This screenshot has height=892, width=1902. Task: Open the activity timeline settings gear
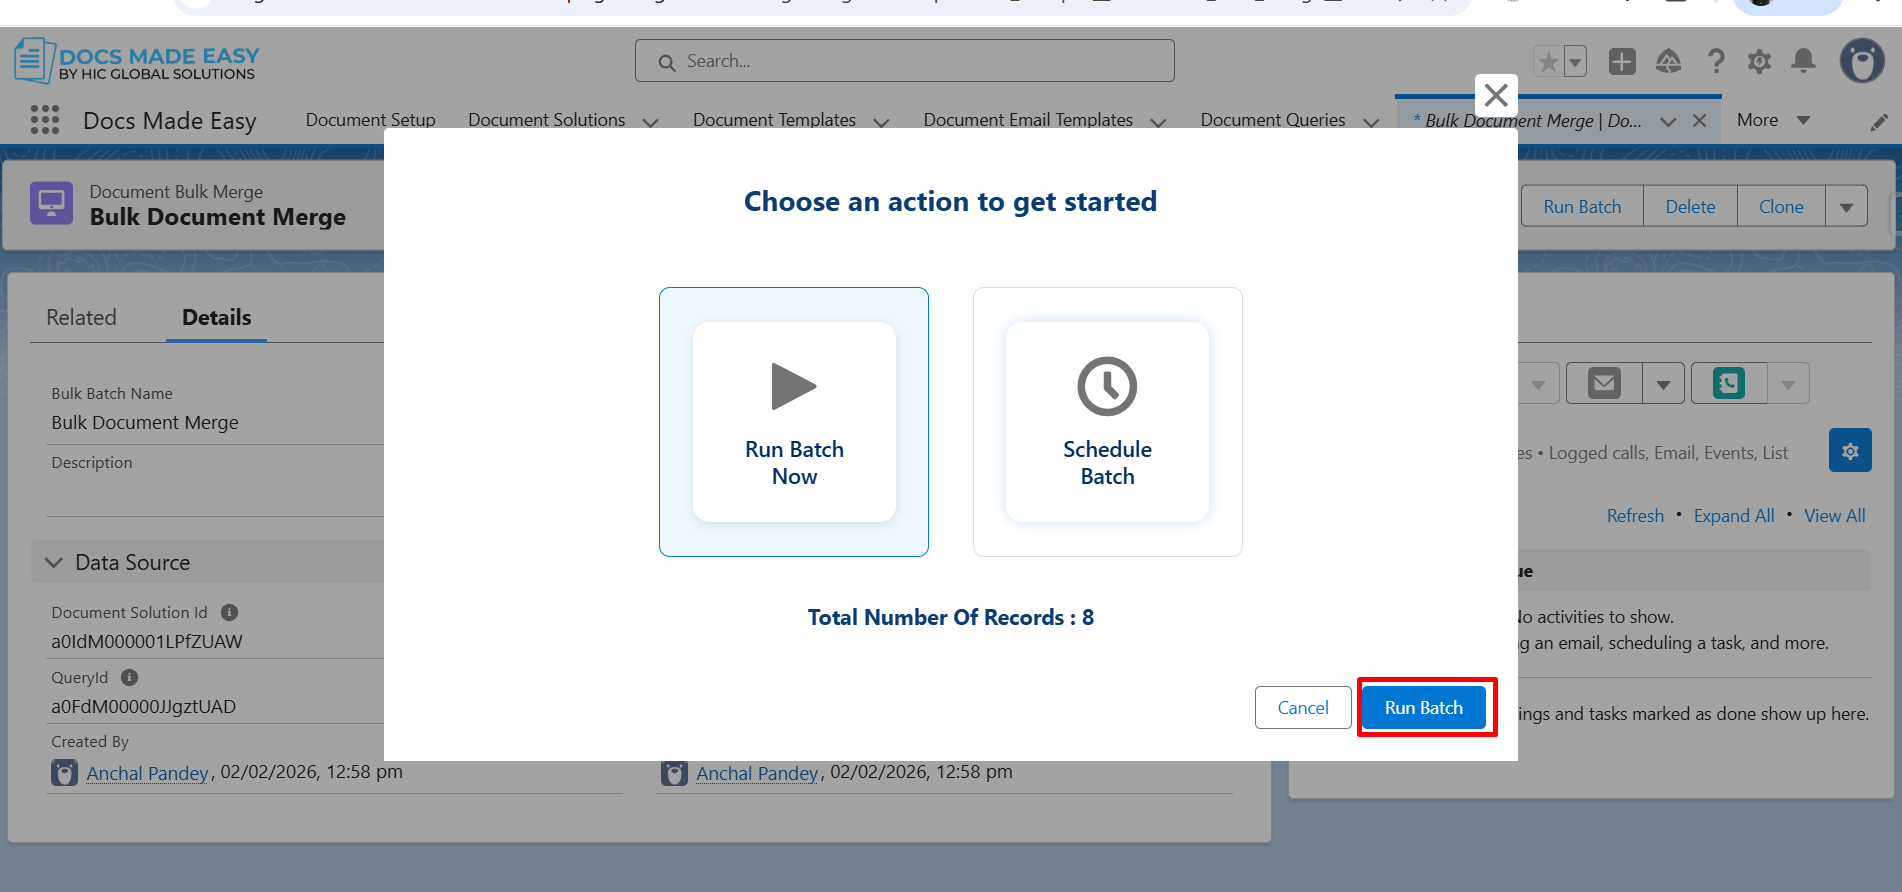point(1850,451)
